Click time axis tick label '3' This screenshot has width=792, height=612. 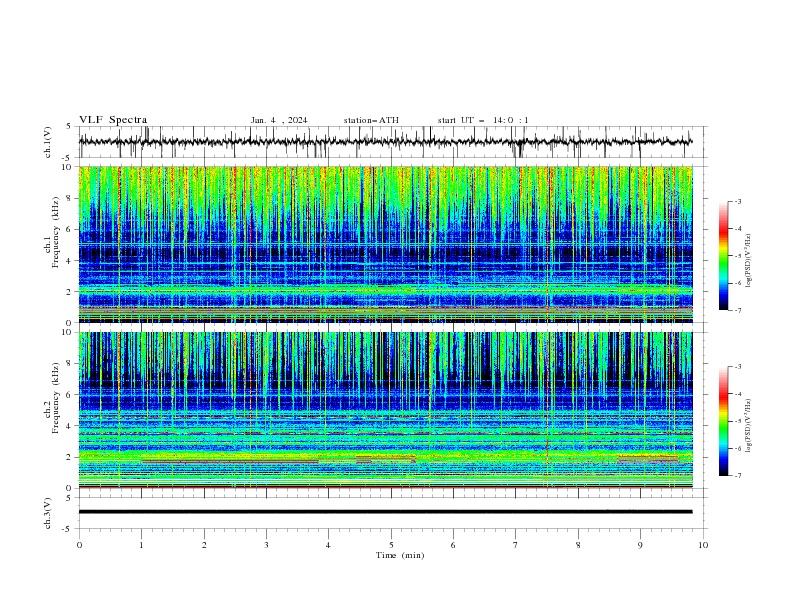(x=266, y=545)
